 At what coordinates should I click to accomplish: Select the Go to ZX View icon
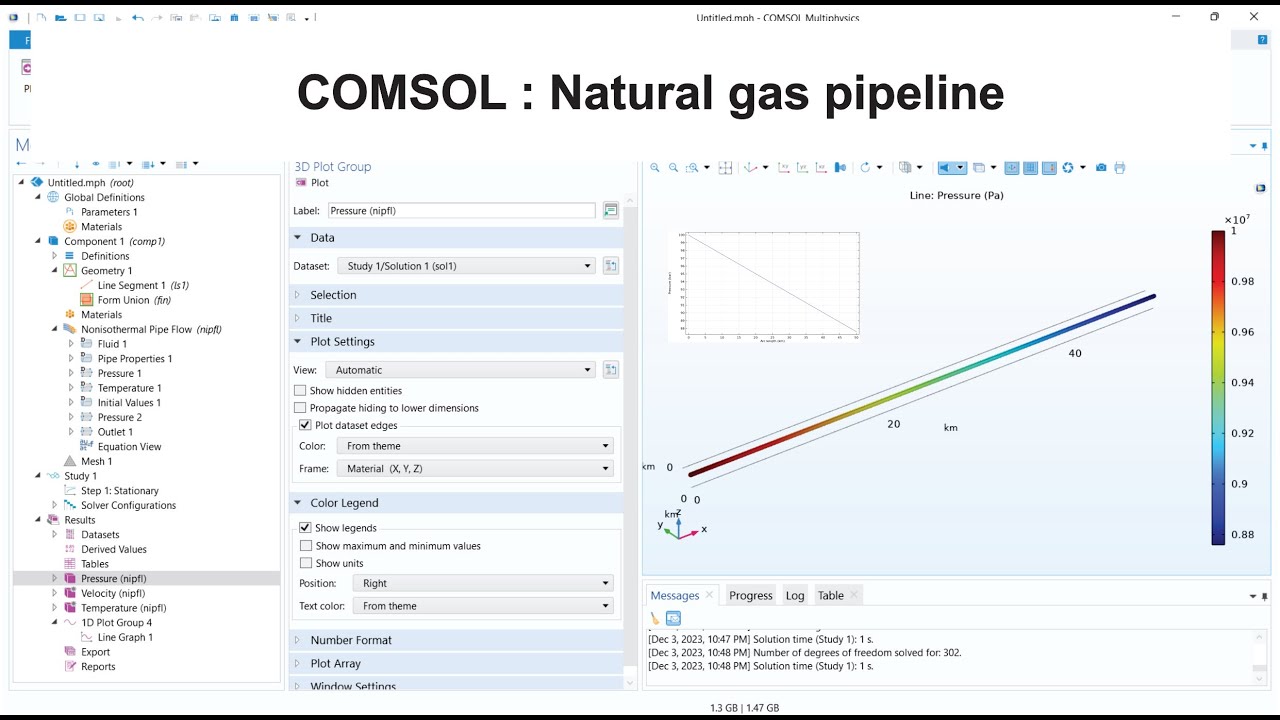point(821,167)
